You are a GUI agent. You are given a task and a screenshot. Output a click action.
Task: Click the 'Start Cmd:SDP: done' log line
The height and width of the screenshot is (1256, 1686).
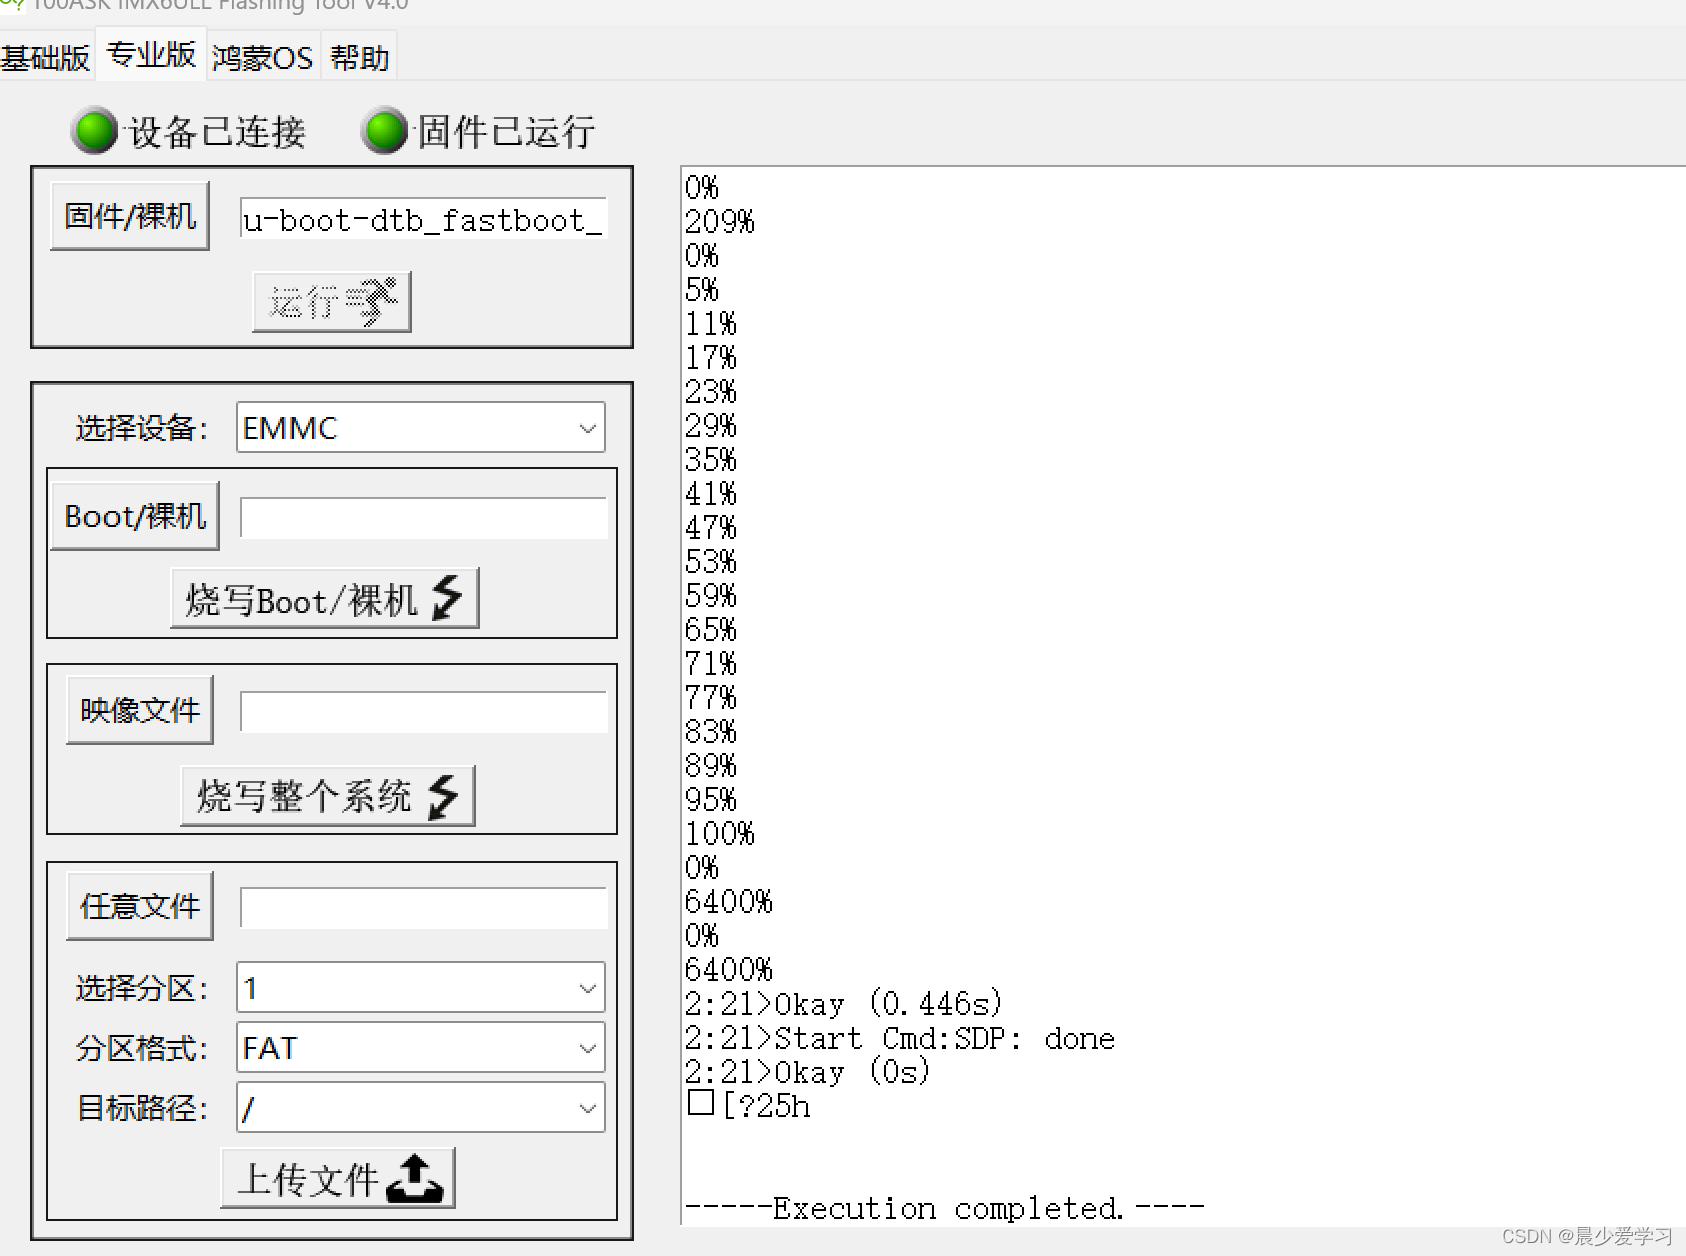pyautogui.click(x=899, y=1038)
